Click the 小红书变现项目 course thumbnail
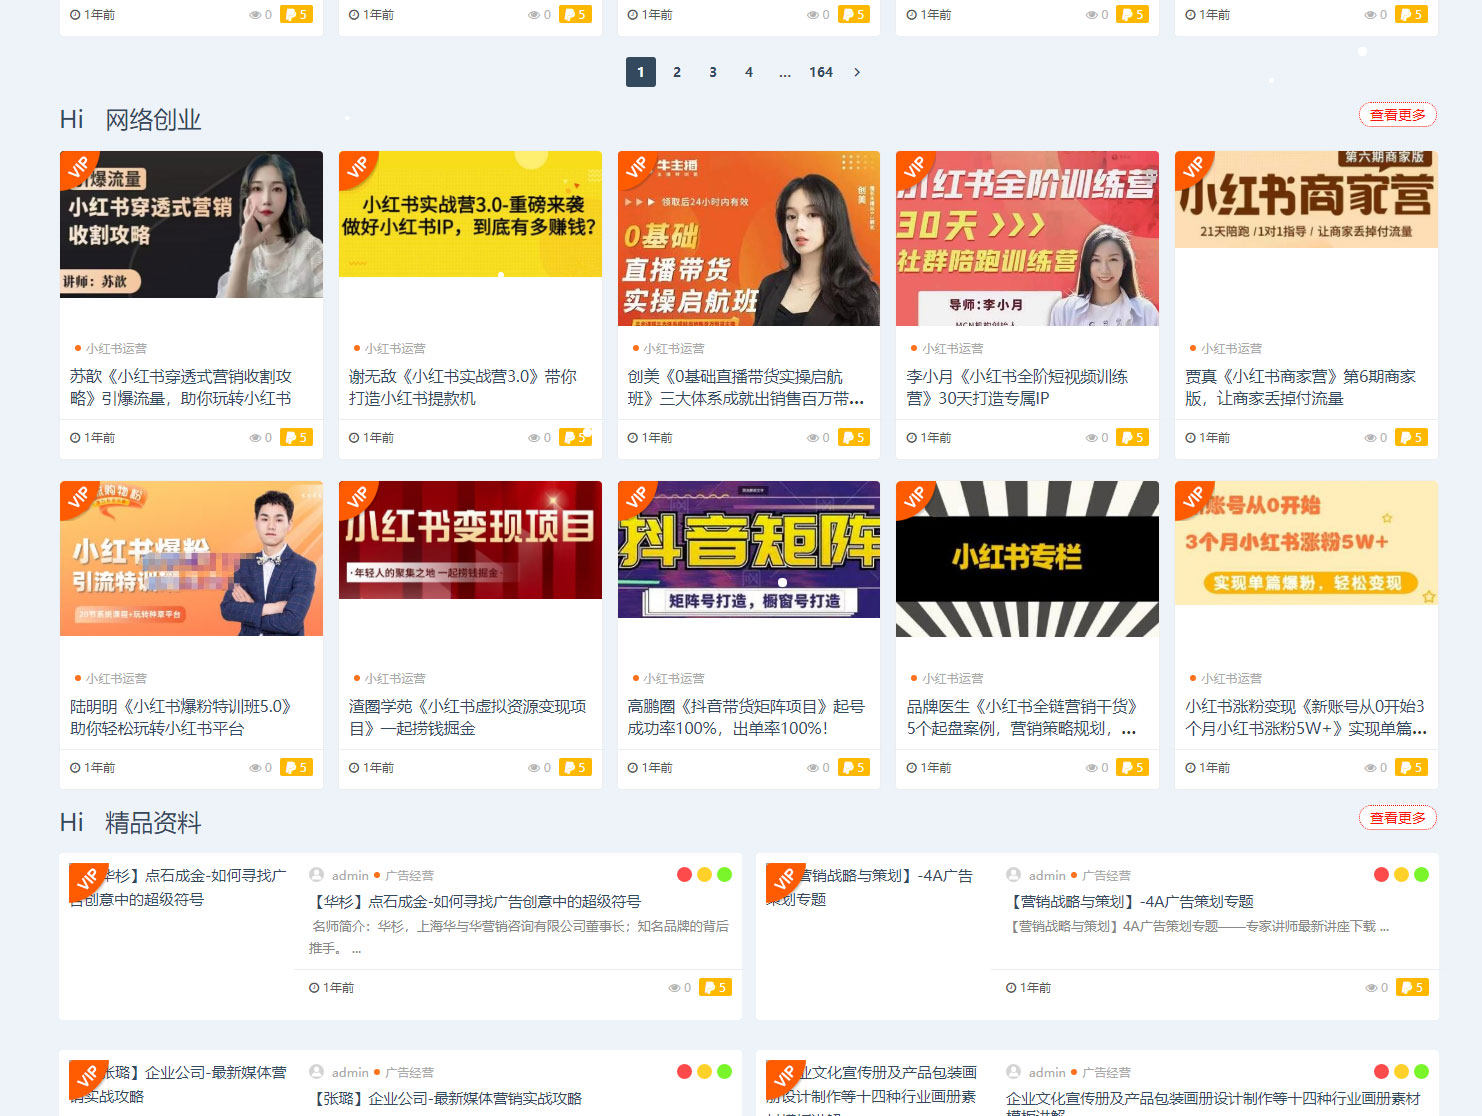1482x1116 pixels. 470,540
